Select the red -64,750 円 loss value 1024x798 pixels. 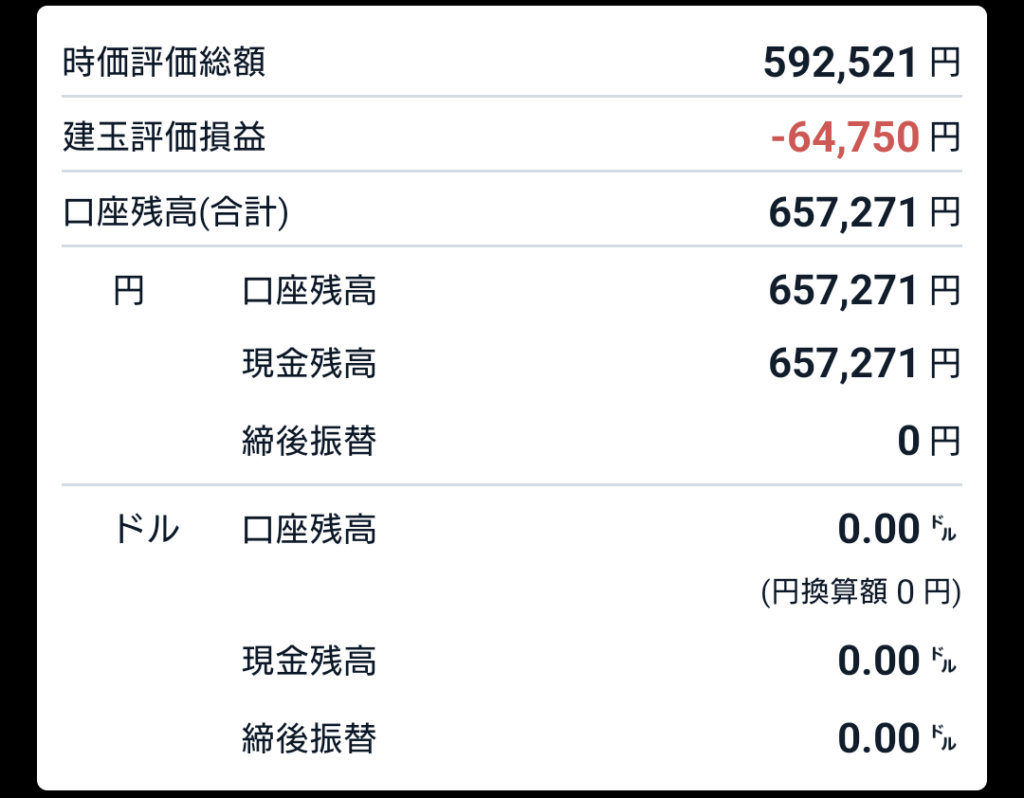pyautogui.click(x=864, y=137)
